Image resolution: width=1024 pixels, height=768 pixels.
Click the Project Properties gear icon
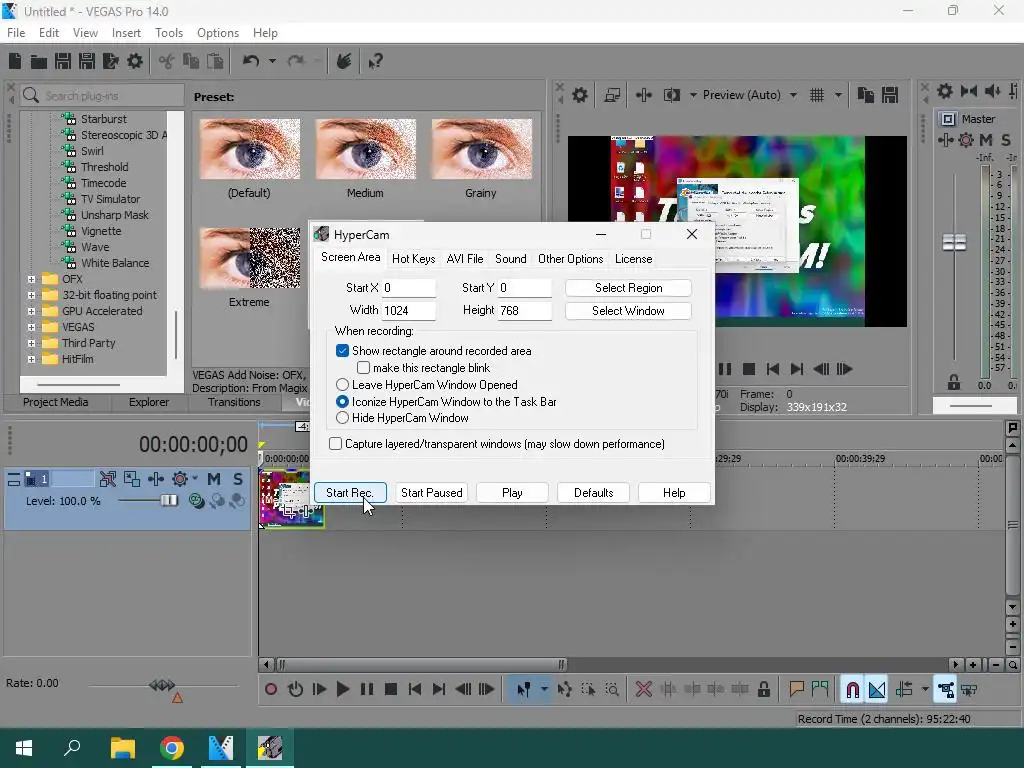(x=135, y=61)
